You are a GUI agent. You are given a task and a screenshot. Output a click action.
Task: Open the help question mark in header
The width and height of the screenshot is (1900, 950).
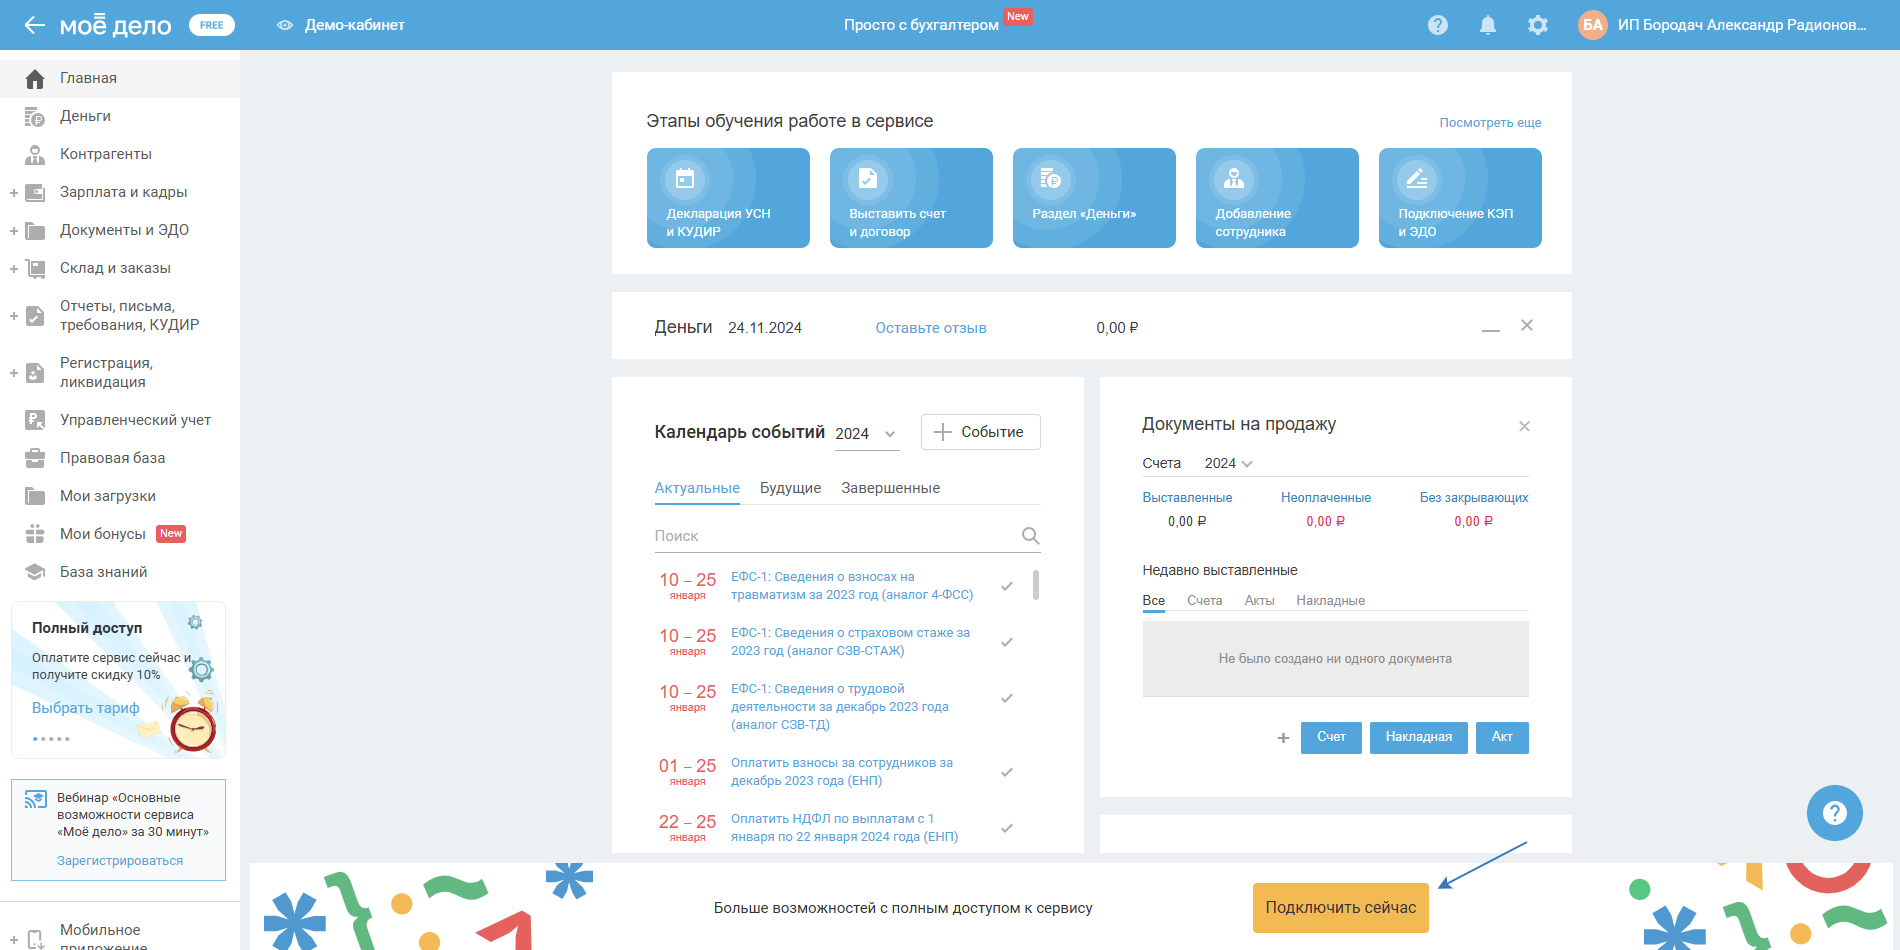coord(1438,25)
